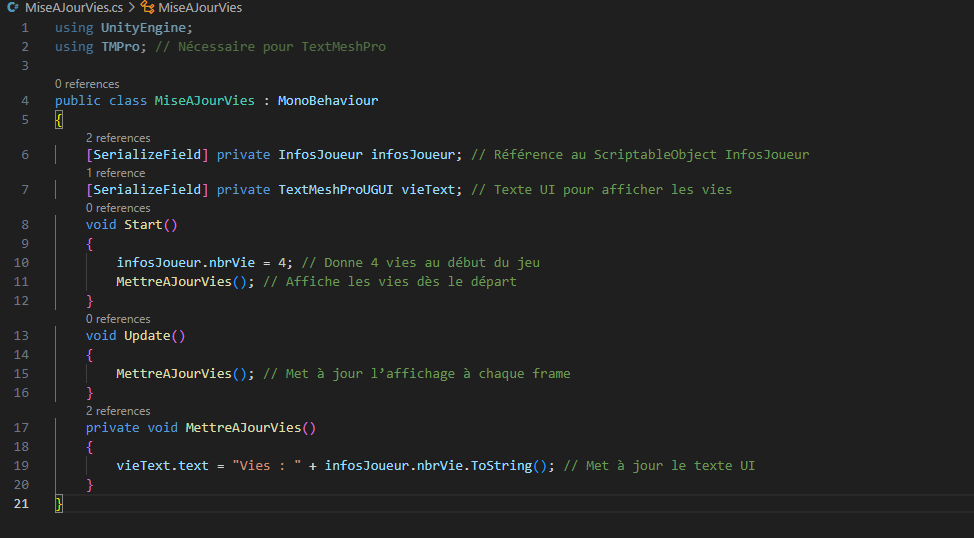Click "[SerializeField]" attribute on line 7
The width and height of the screenshot is (974, 538).
pos(147,189)
